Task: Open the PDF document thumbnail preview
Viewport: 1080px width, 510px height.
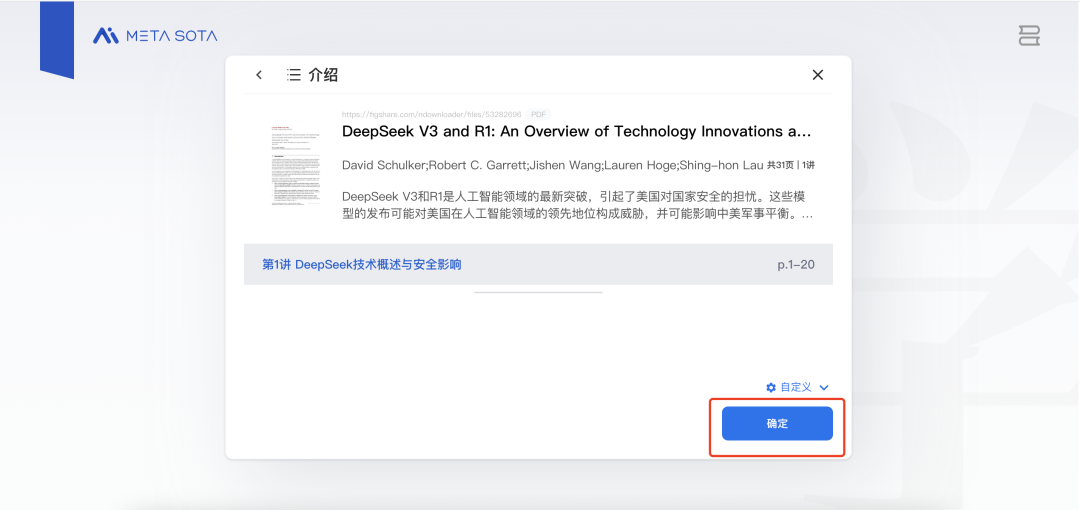Action: point(295,165)
